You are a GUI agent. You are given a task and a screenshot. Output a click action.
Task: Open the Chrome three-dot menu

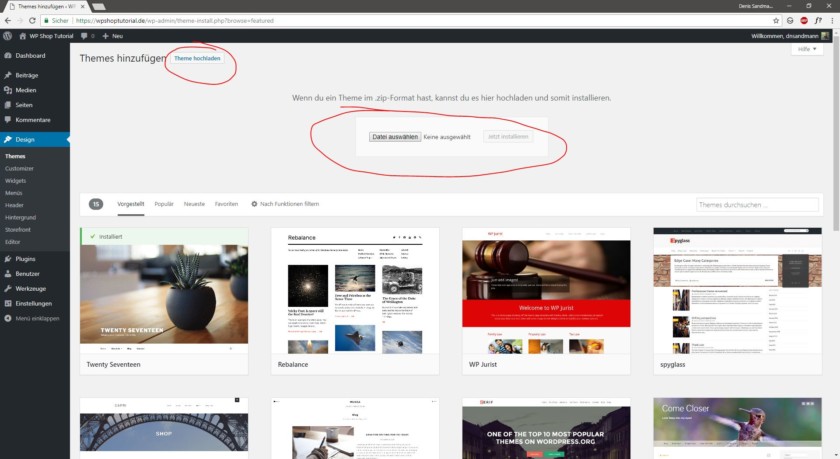pyautogui.click(x=831, y=20)
